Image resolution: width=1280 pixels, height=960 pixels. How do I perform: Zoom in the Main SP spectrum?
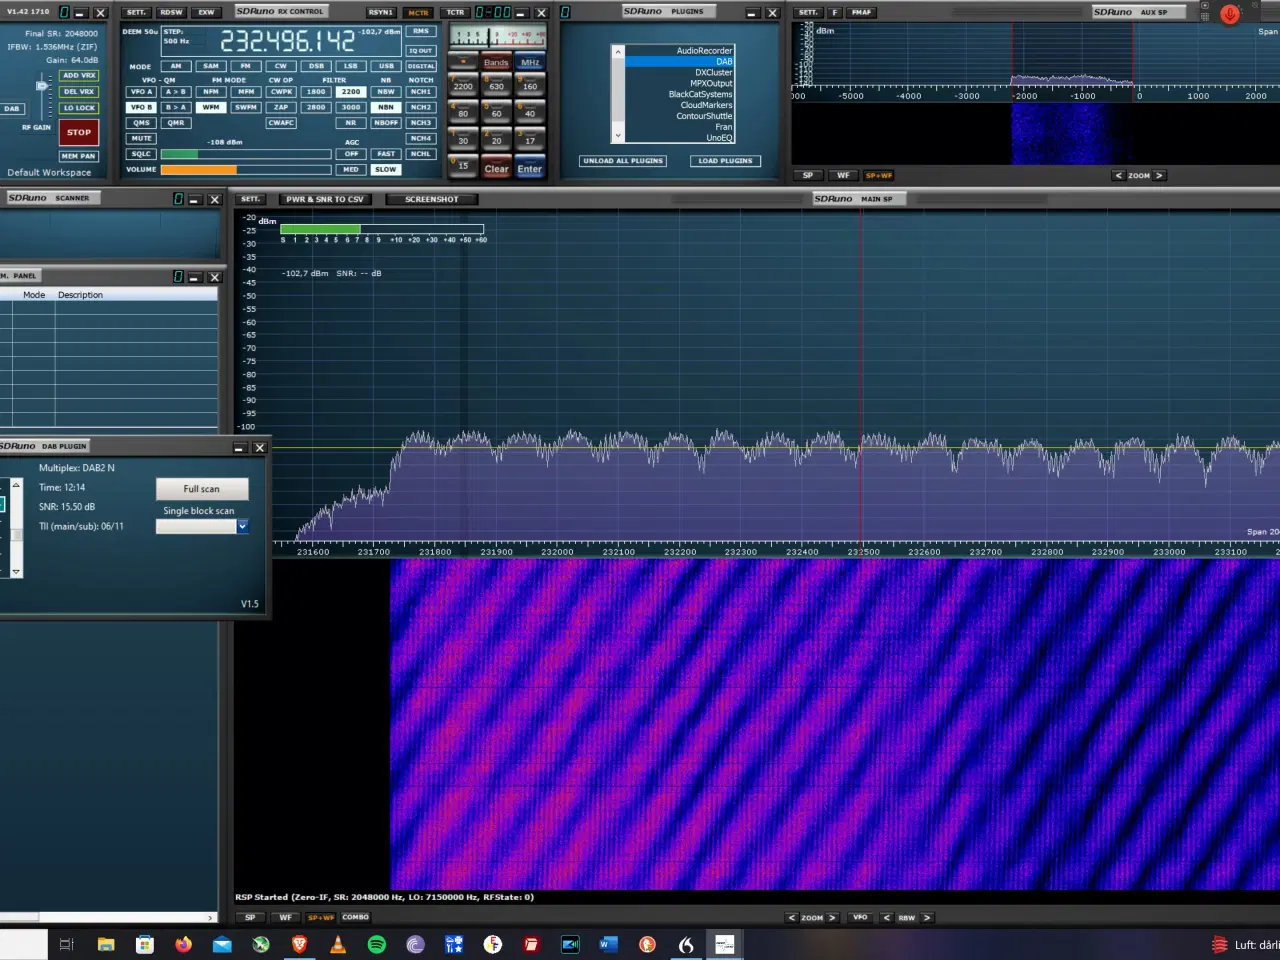click(x=832, y=917)
